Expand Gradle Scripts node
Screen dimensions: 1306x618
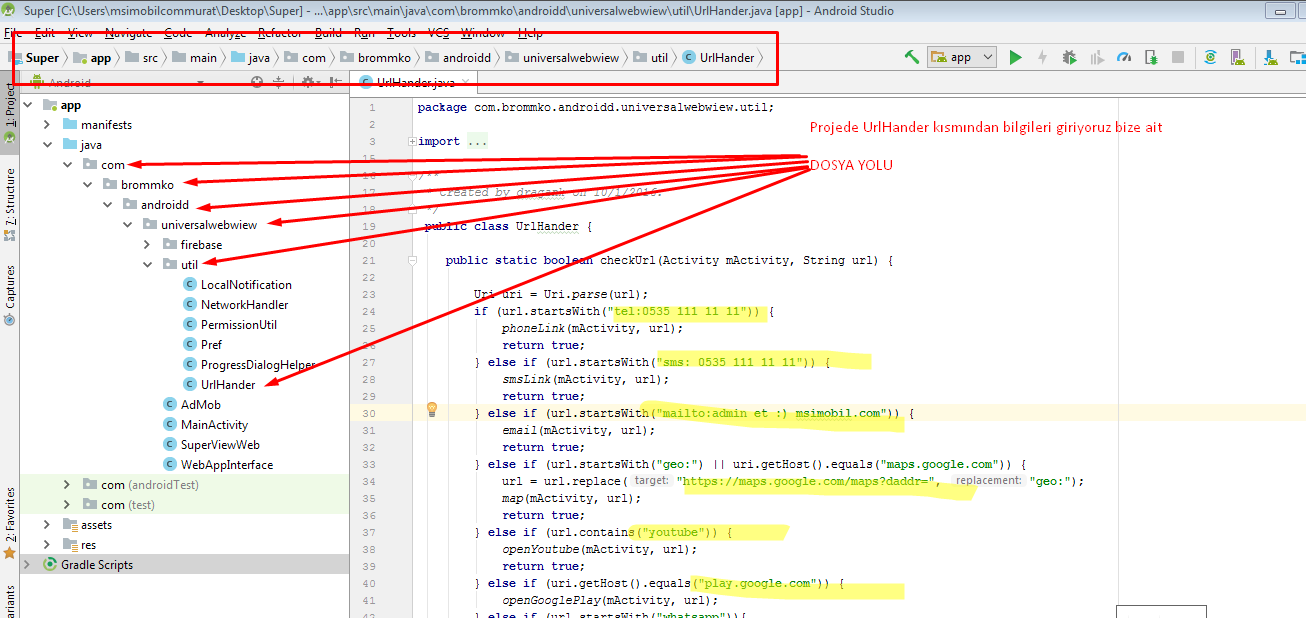click(27, 565)
